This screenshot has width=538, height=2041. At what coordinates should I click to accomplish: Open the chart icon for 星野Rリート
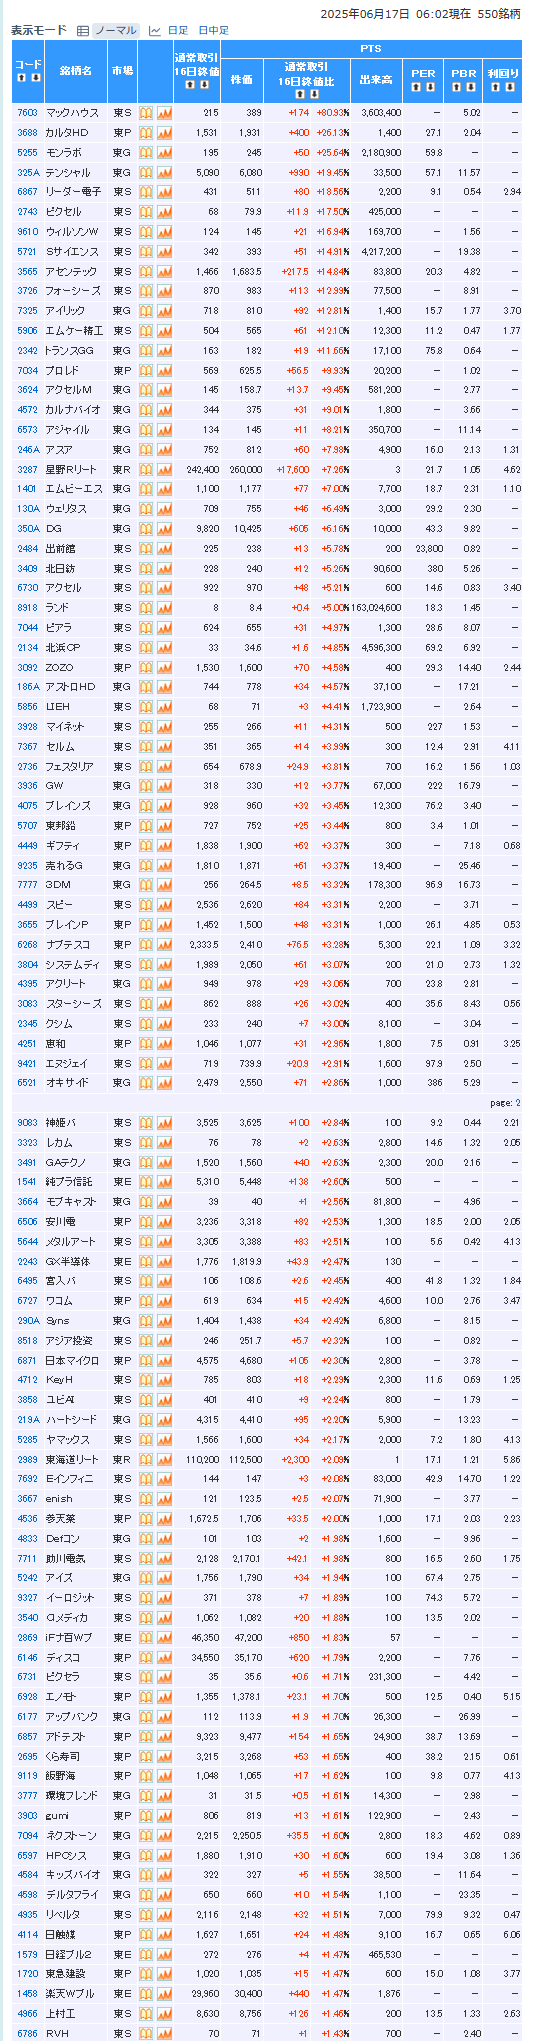tap(165, 469)
